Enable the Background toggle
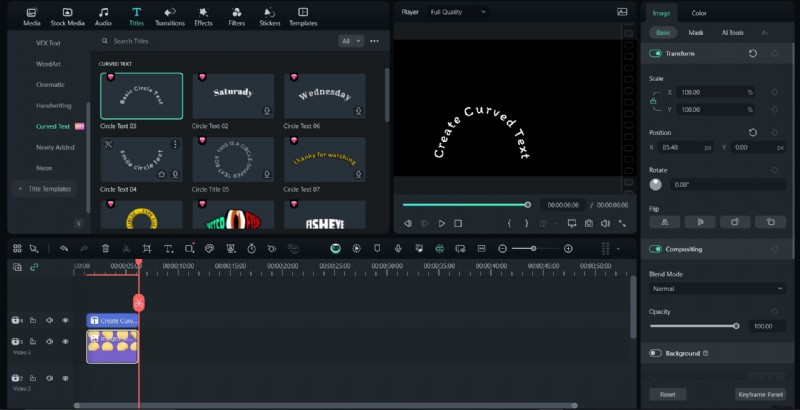 [656, 353]
